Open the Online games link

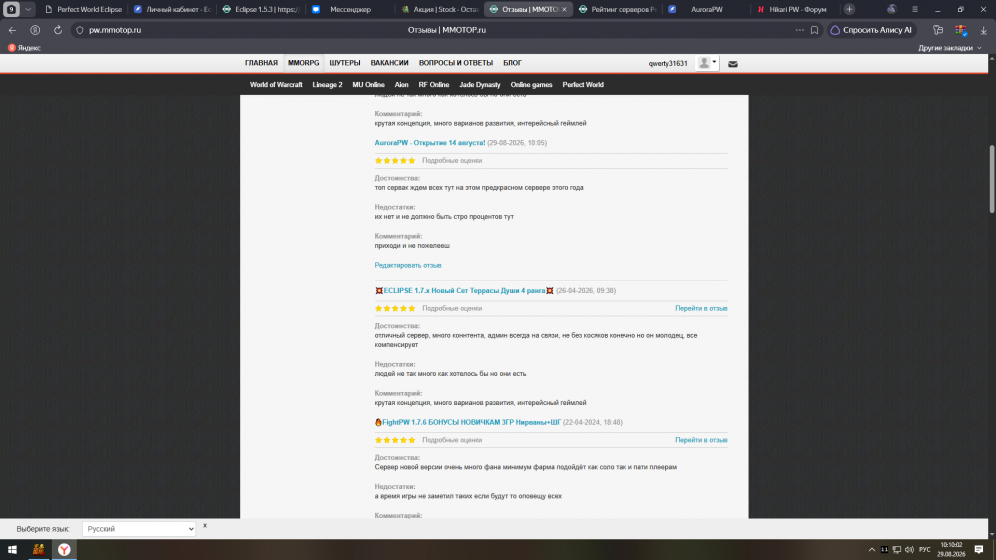tap(531, 84)
